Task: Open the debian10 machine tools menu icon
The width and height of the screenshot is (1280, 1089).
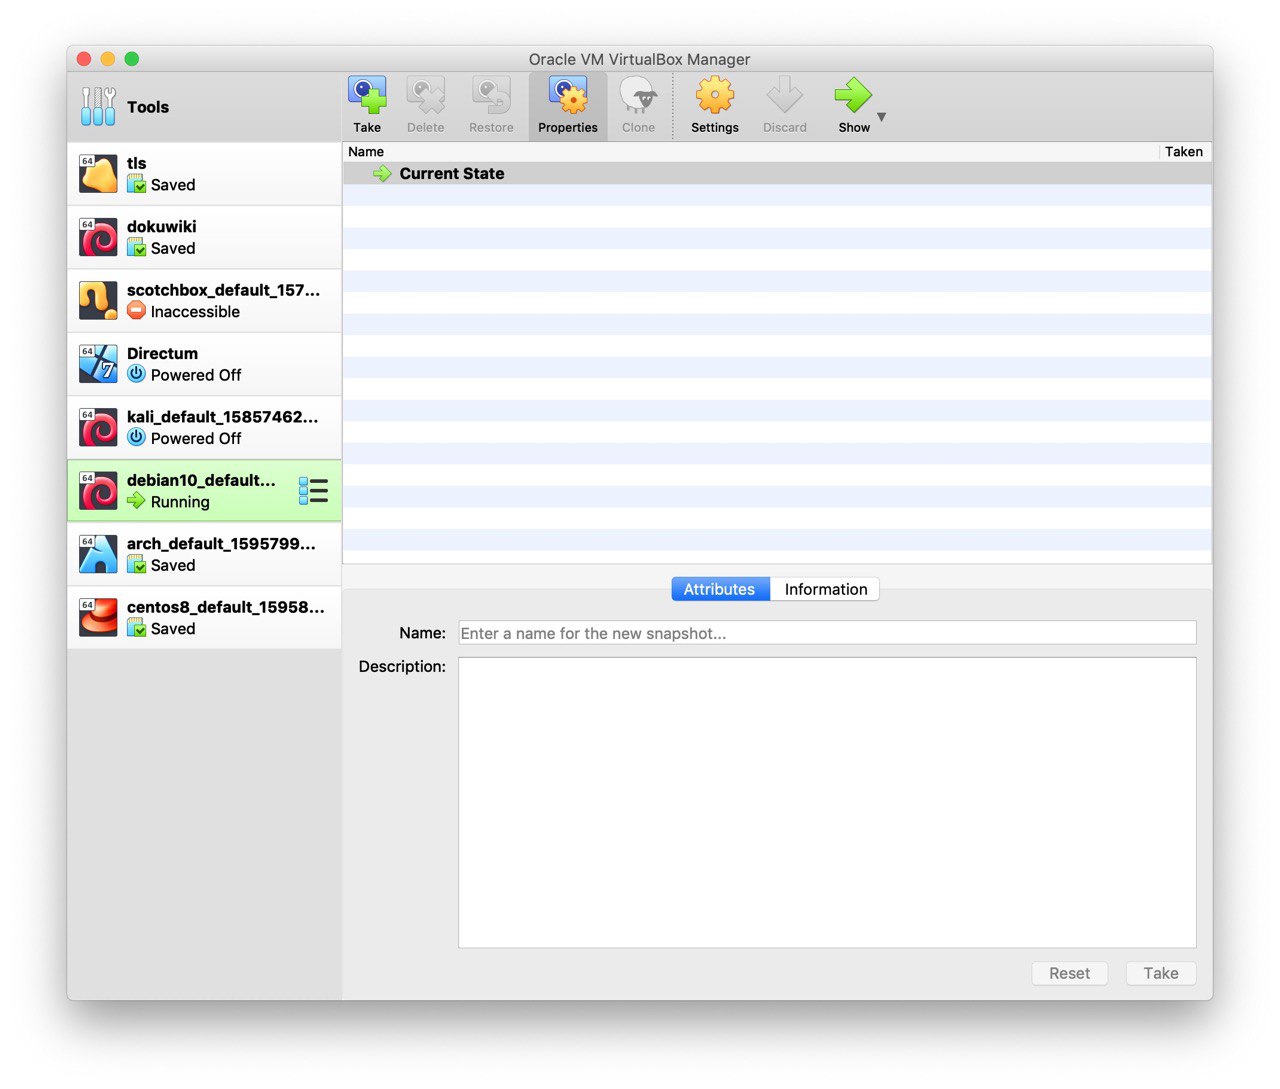Action: (x=313, y=491)
